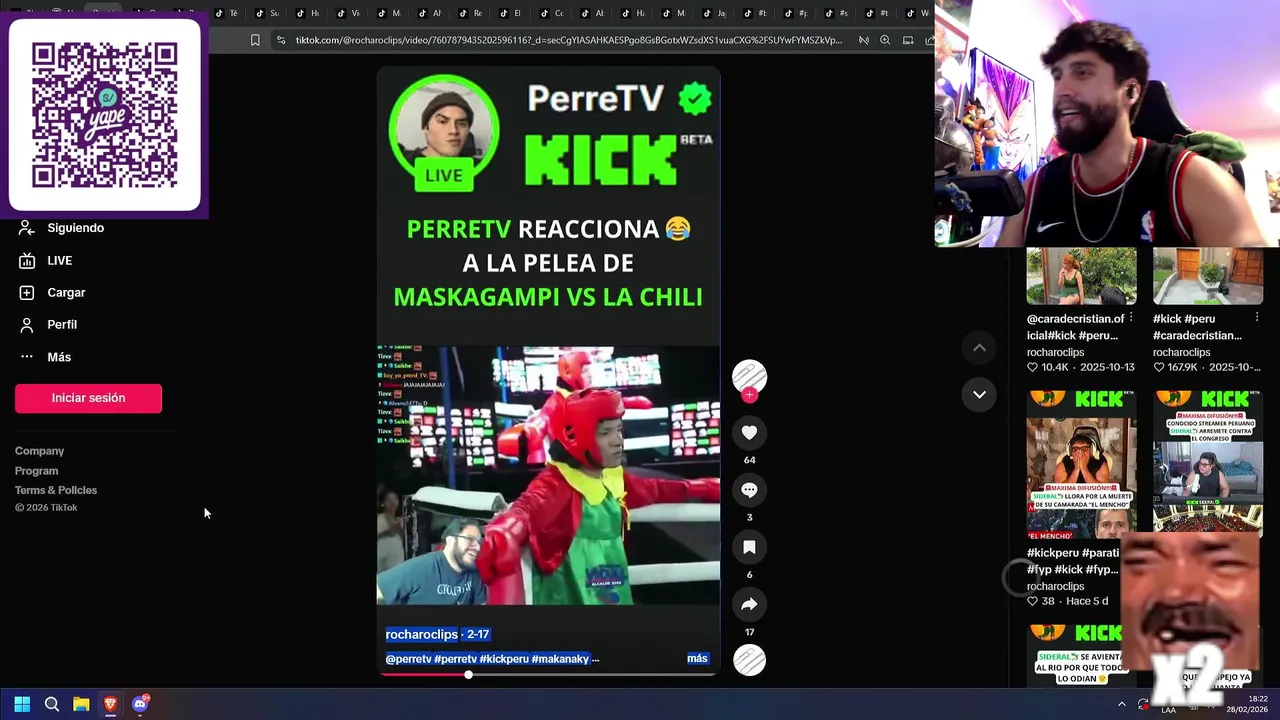
Task: Follow rocharoclips via the red plus badge
Action: pos(749,395)
